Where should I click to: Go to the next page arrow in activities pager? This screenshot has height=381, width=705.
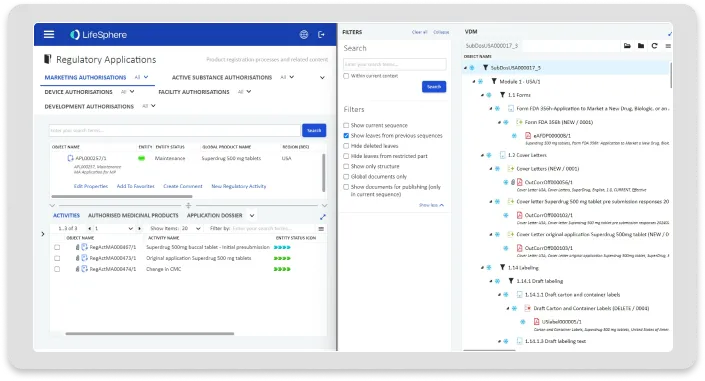[139, 229]
